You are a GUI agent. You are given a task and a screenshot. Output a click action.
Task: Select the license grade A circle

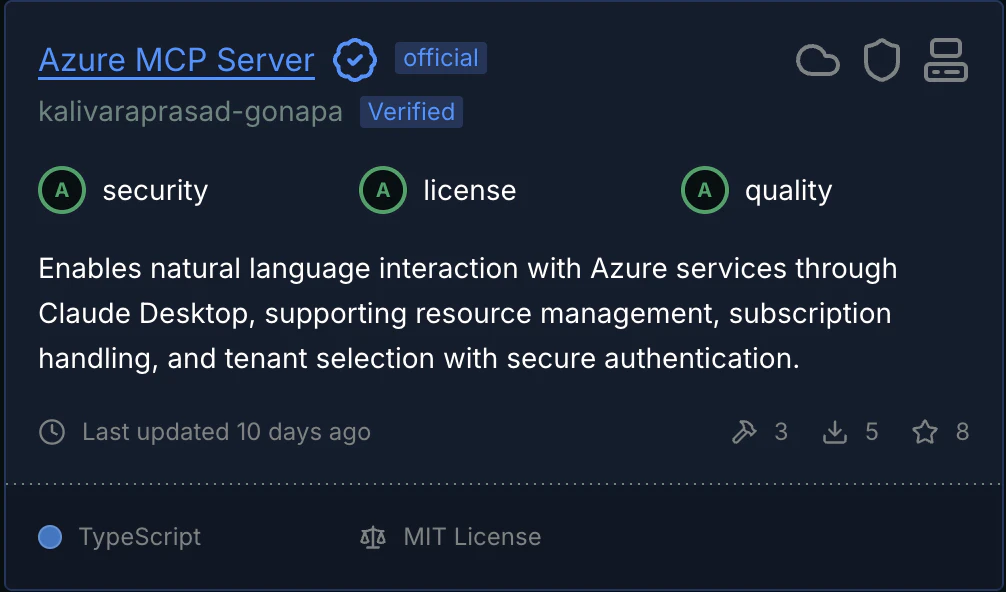point(383,190)
